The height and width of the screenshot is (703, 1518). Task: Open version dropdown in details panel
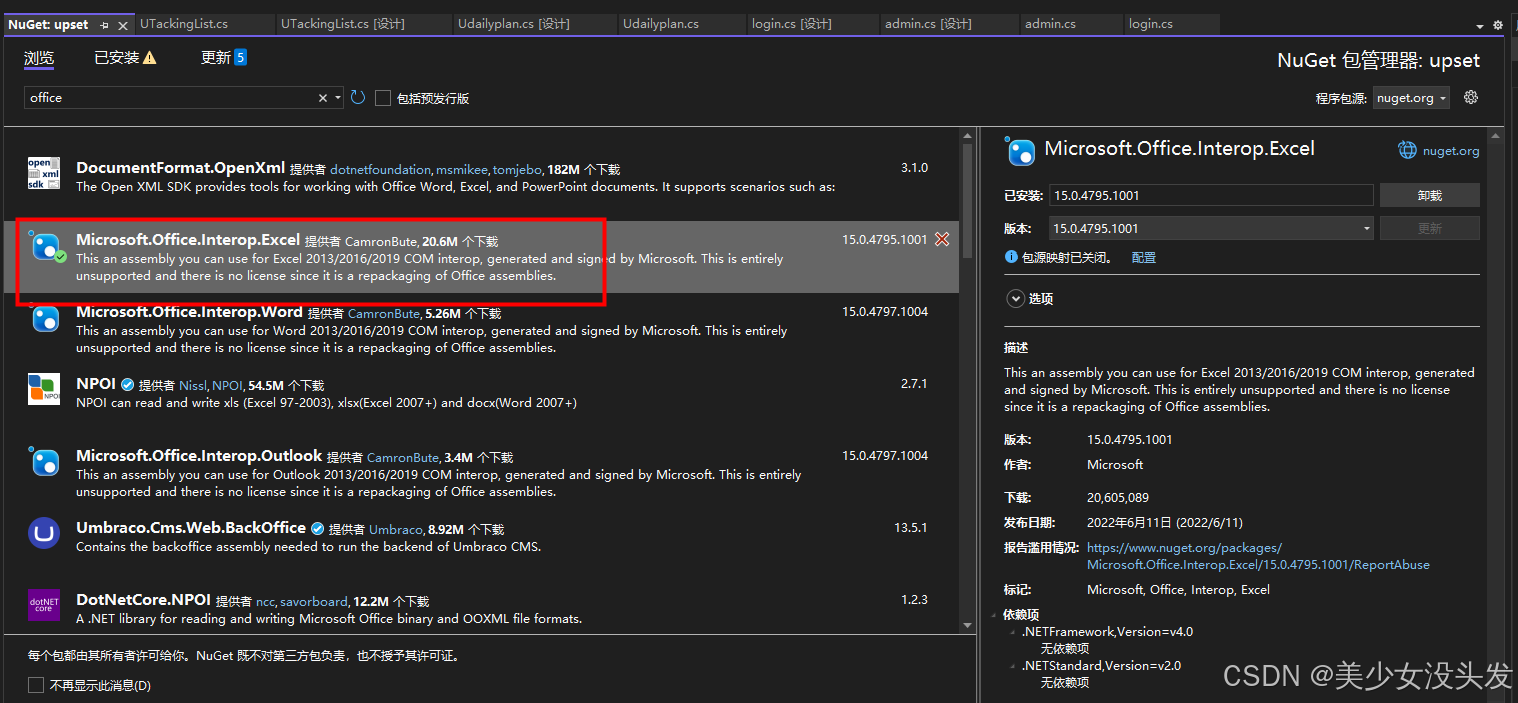(x=1366, y=228)
